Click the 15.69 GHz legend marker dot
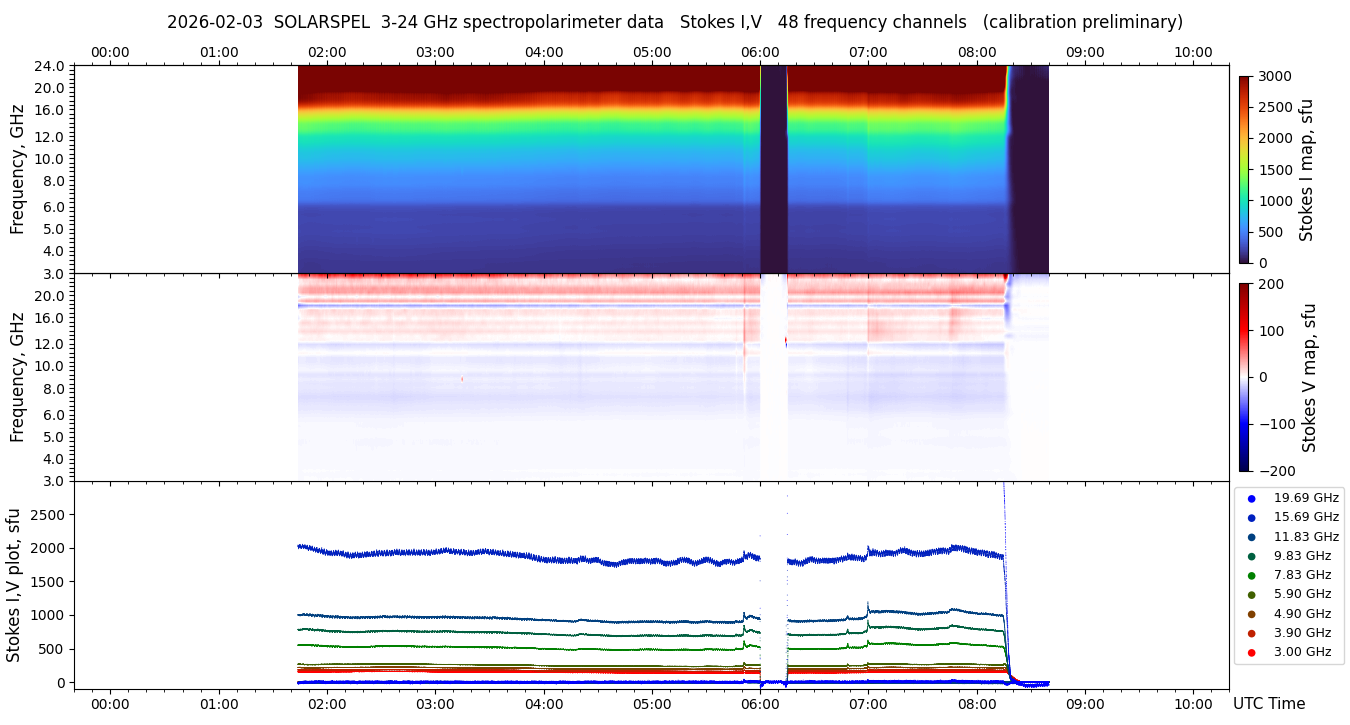This screenshot has height=725, width=1350. pos(1251,517)
